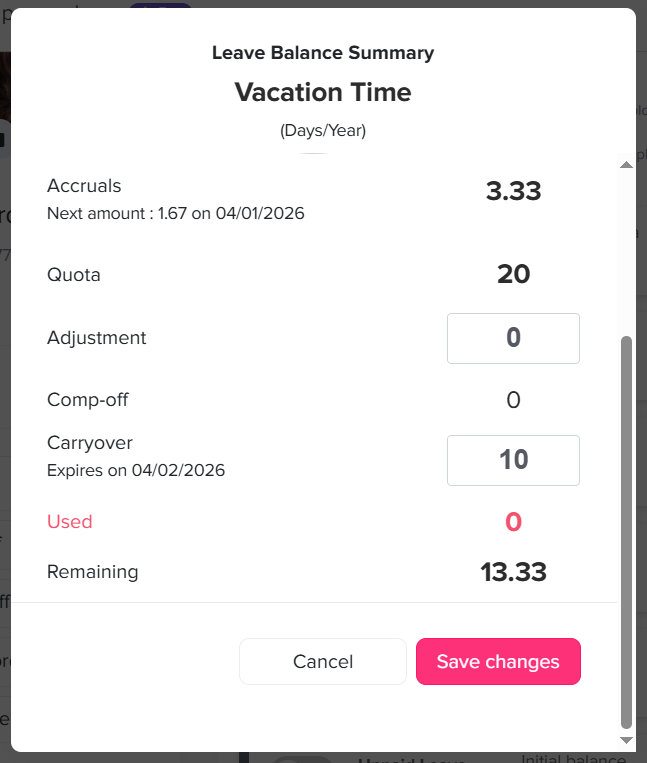
Task: Click the Vacation Time heading
Action: [x=323, y=93]
